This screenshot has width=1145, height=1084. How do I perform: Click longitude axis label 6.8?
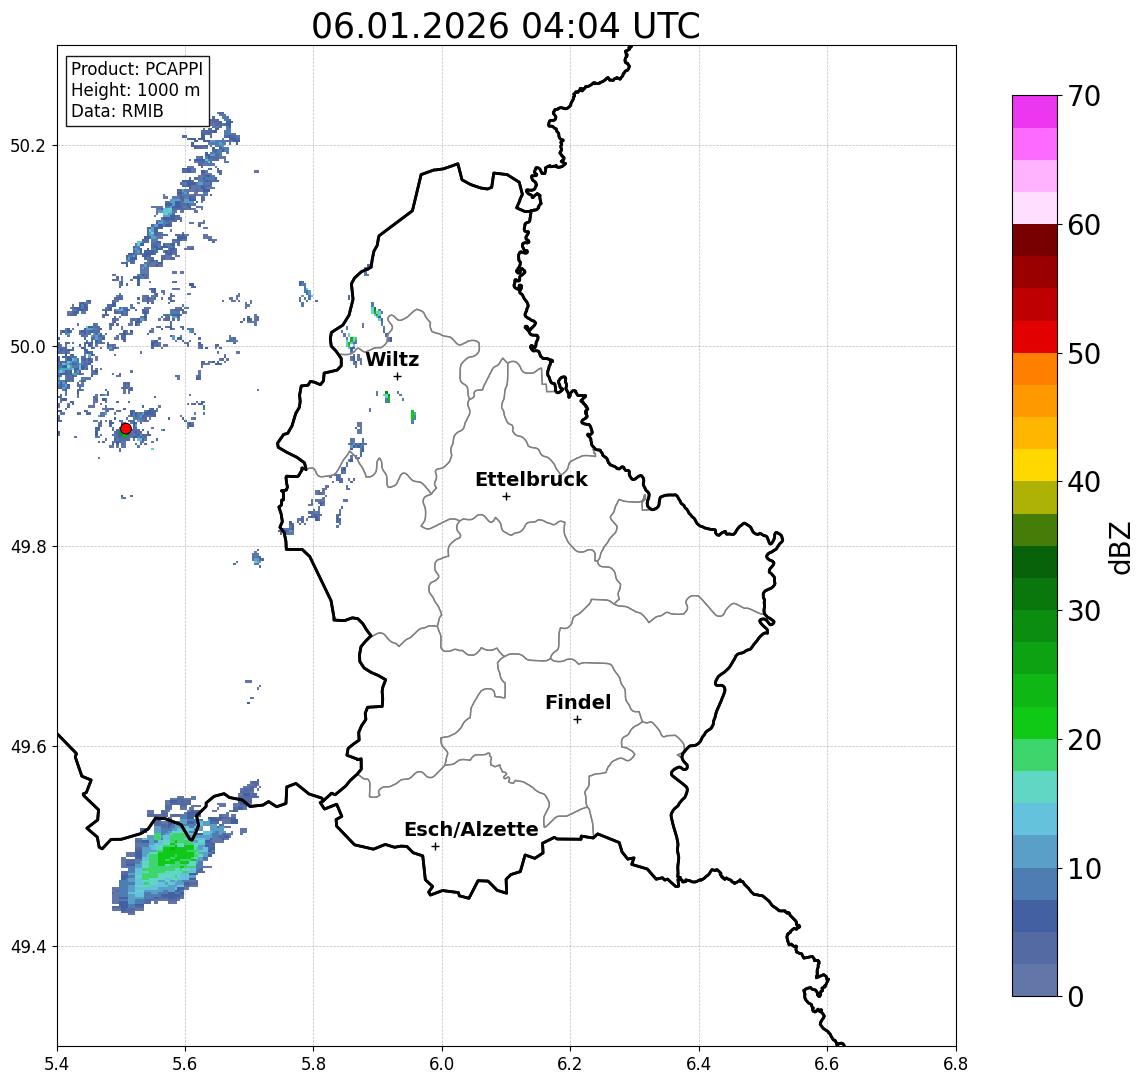(x=956, y=1064)
